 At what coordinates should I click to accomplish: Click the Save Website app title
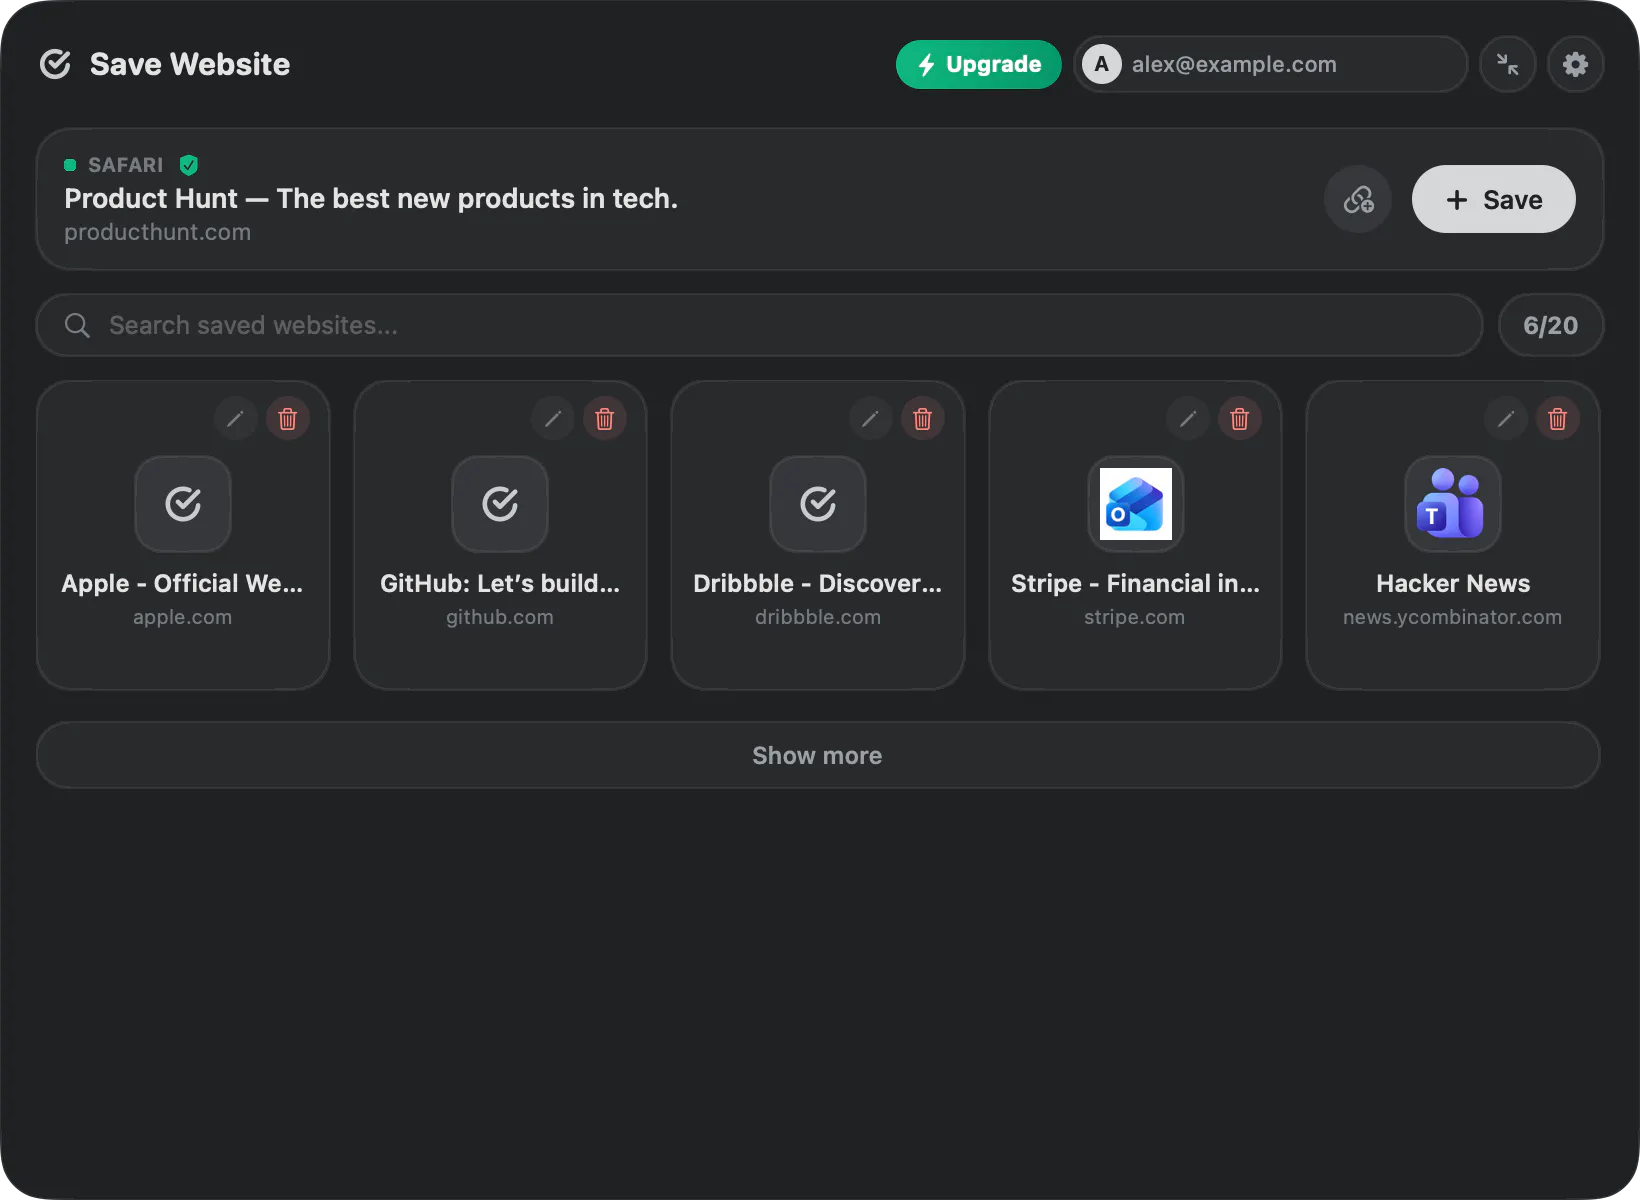(190, 64)
